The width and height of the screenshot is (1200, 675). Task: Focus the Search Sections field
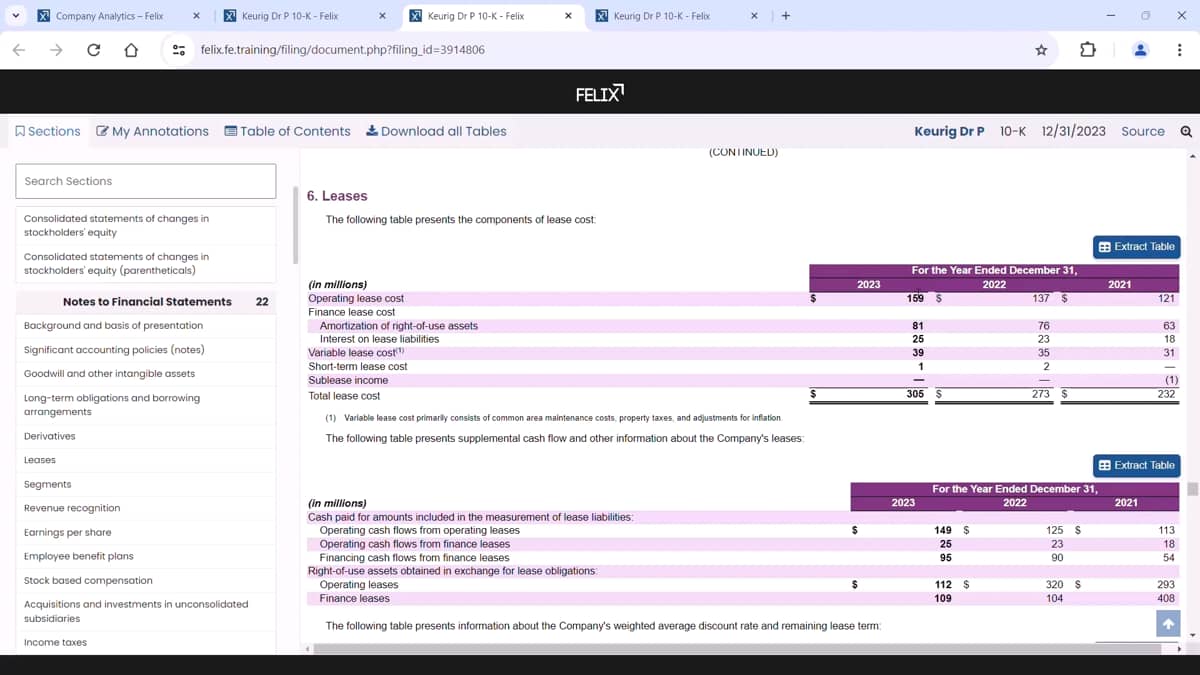tap(145, 181)
